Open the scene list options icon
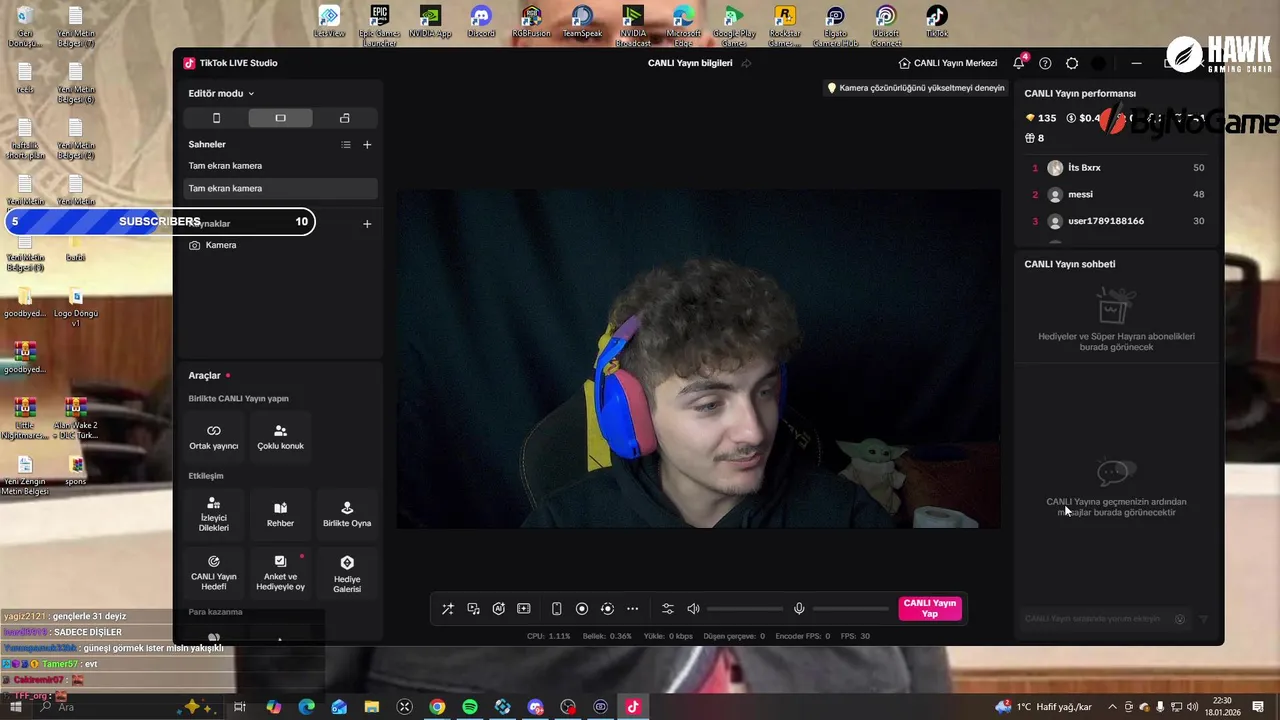1280x720 pixels. pos(346,145)
